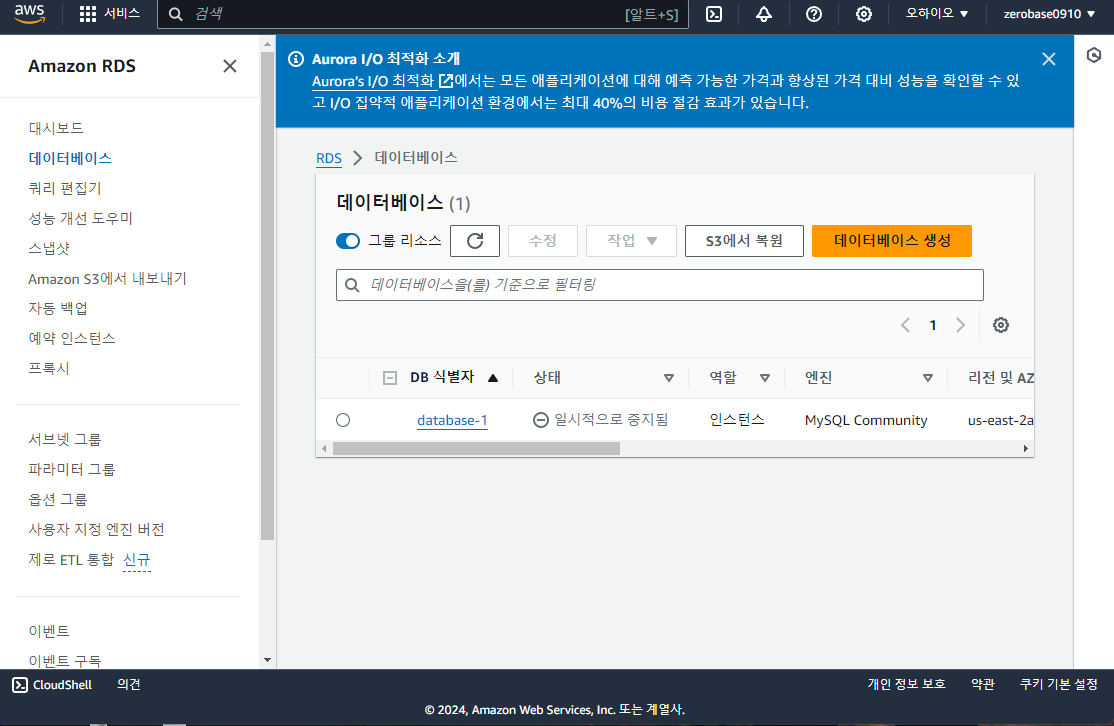Screen dimensions: 1114x726
Task: Open the 작업 actions dropdown
Action: pyautogui.click(x=632, y=241)
